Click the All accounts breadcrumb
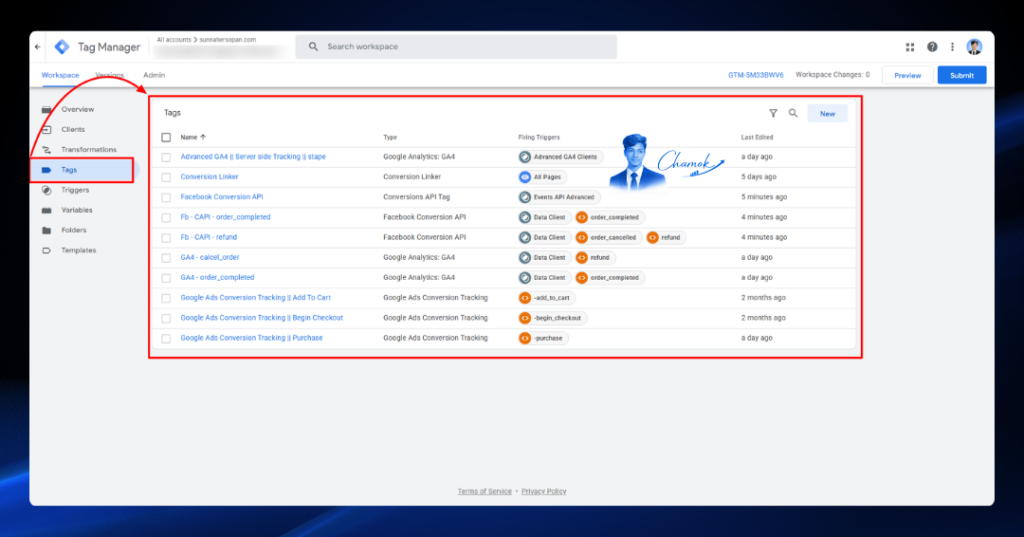 coord(174,40)
